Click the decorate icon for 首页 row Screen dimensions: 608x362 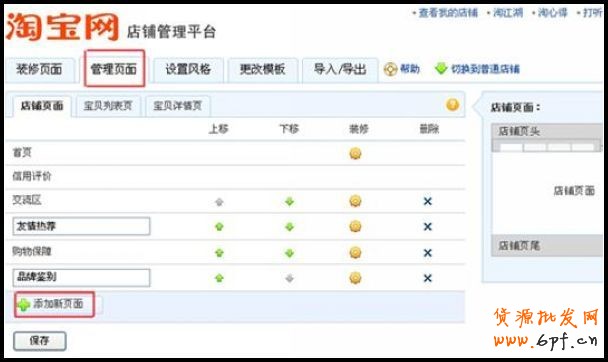pos(355,153)
